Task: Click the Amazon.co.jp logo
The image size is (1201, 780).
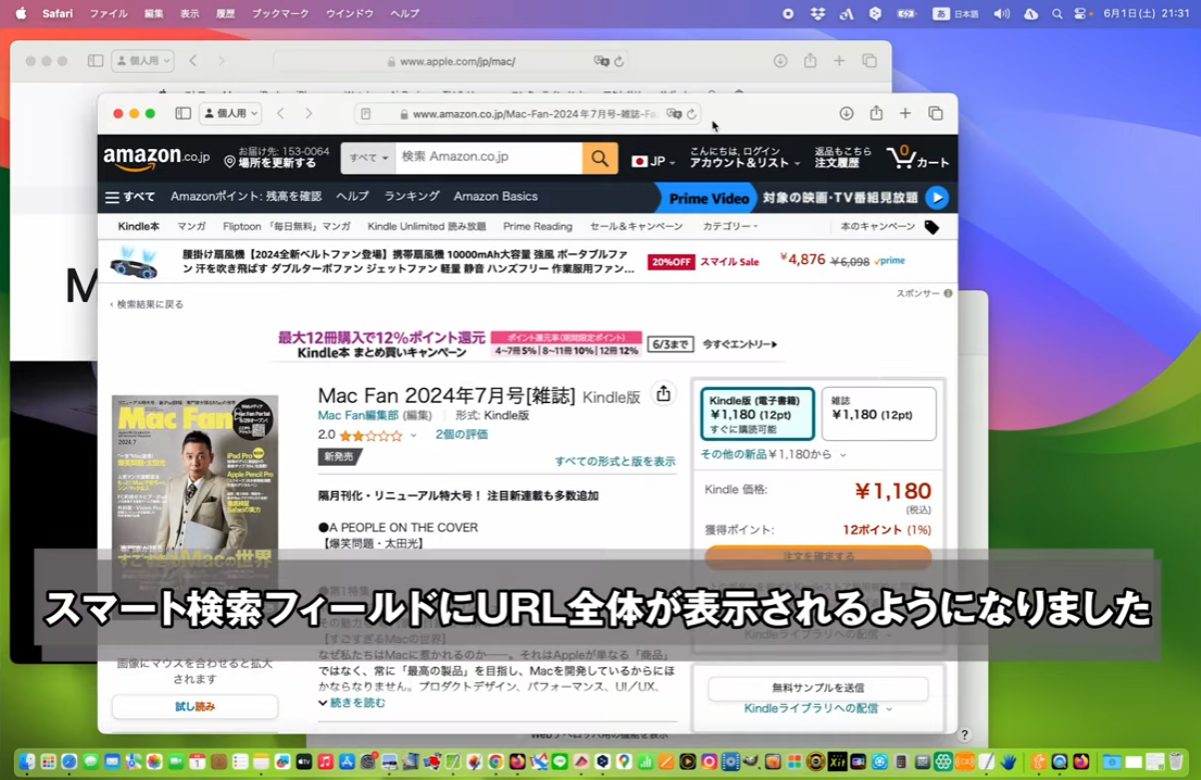Action: 157,158
